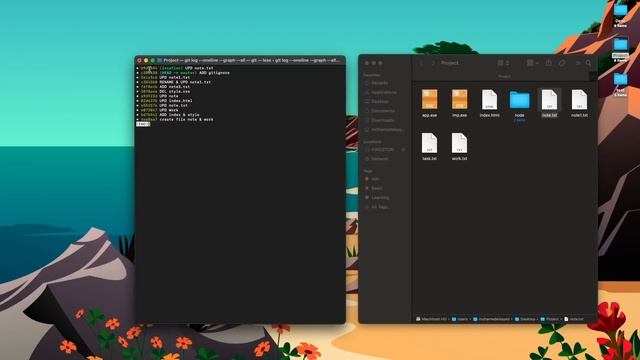Screen dimensions: 640x360
Task: Open Finder search
Action: pyautogui.click(x=589, y=63)
